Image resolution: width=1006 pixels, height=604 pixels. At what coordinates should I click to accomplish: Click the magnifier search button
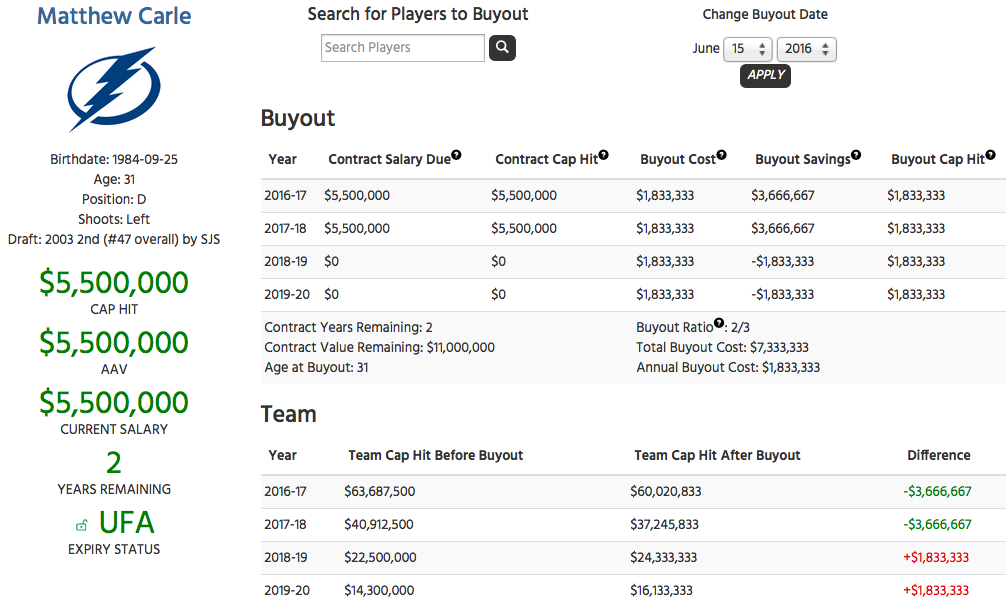click(502, 47)
